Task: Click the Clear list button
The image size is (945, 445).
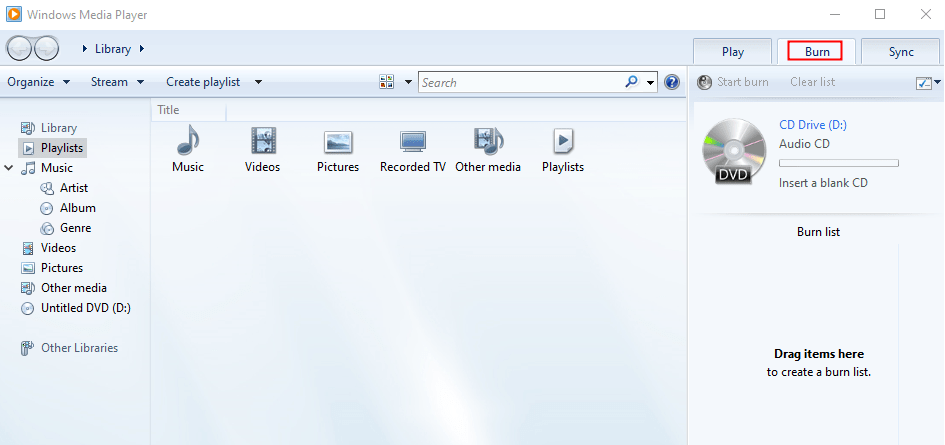Action: 812,82
